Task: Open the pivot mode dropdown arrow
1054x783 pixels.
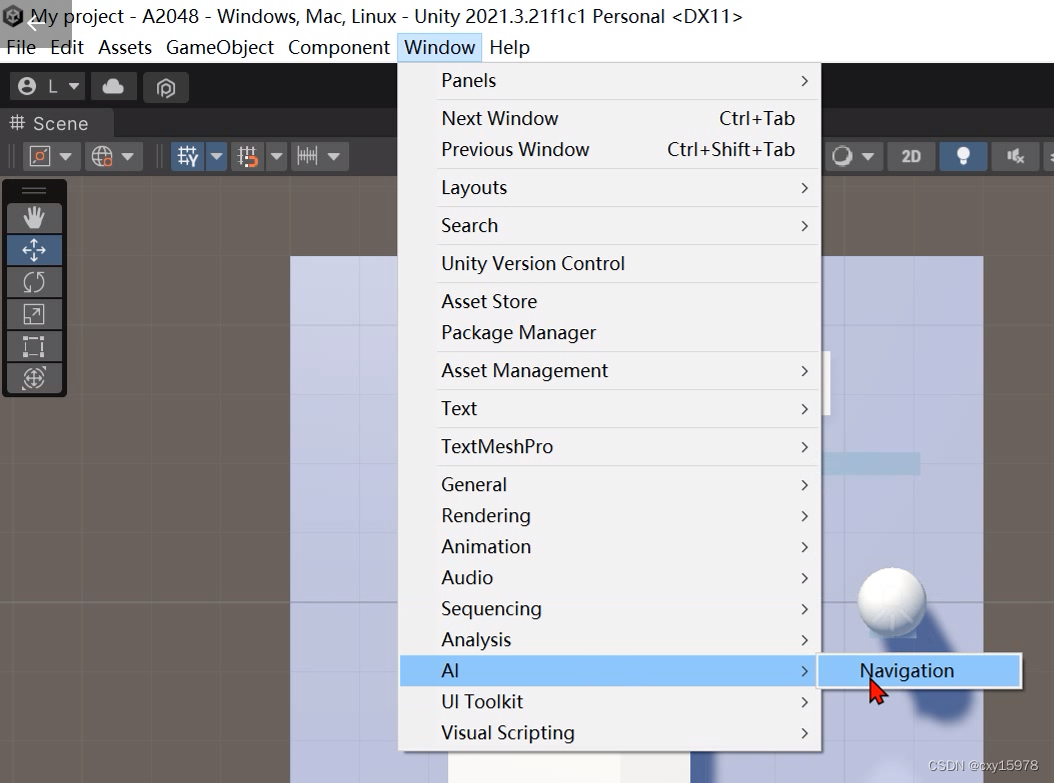Action: pyautogui.click(x=66, y=157)
